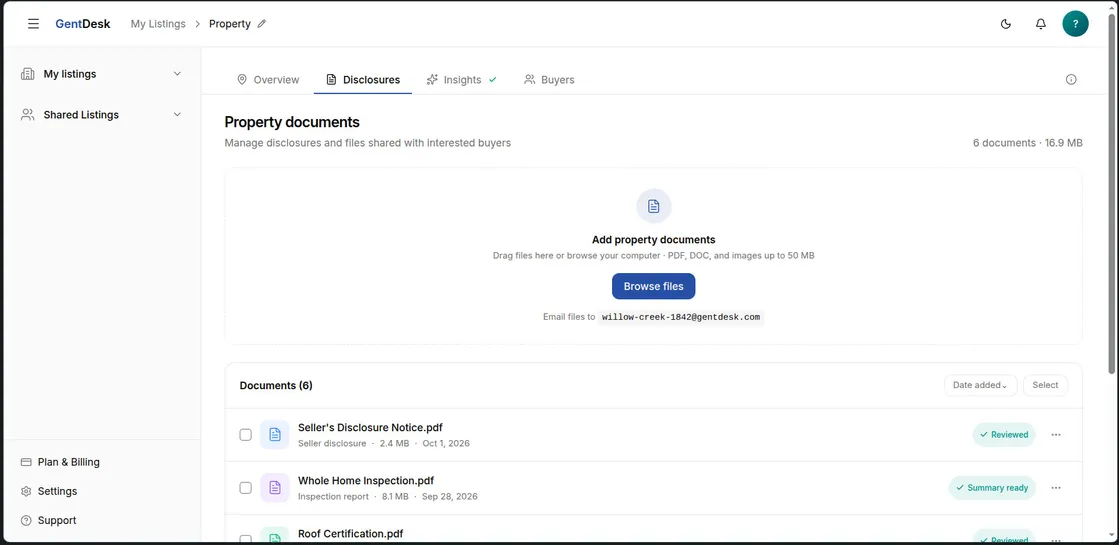Go to My Listings breadcrumb
1119x545 pixels.
[158, 24]
